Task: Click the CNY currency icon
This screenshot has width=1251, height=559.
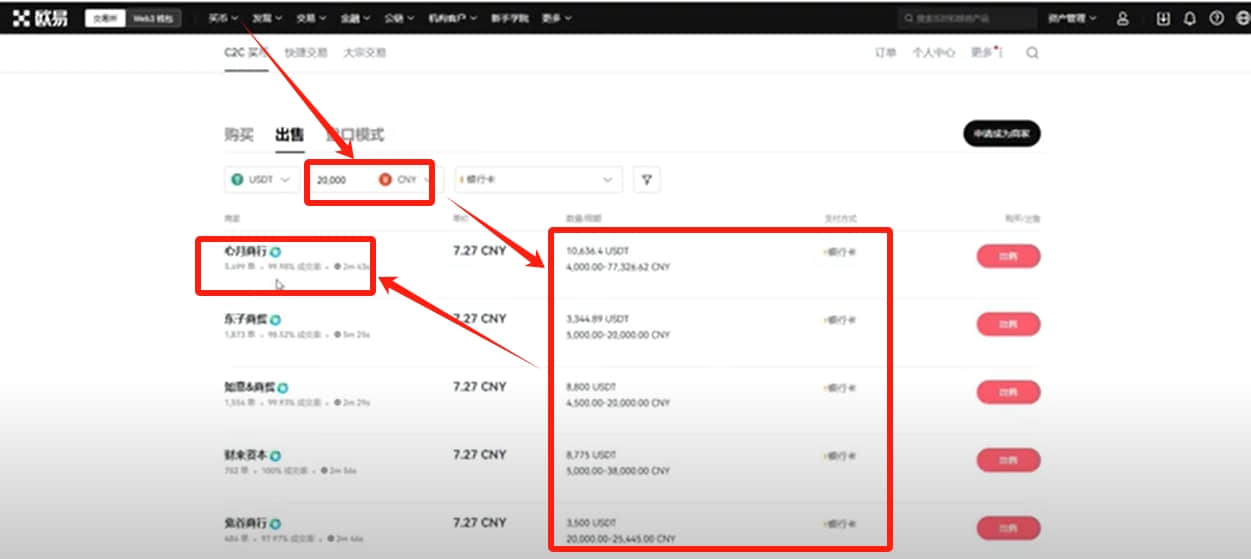Action: (x=385, y=180)
